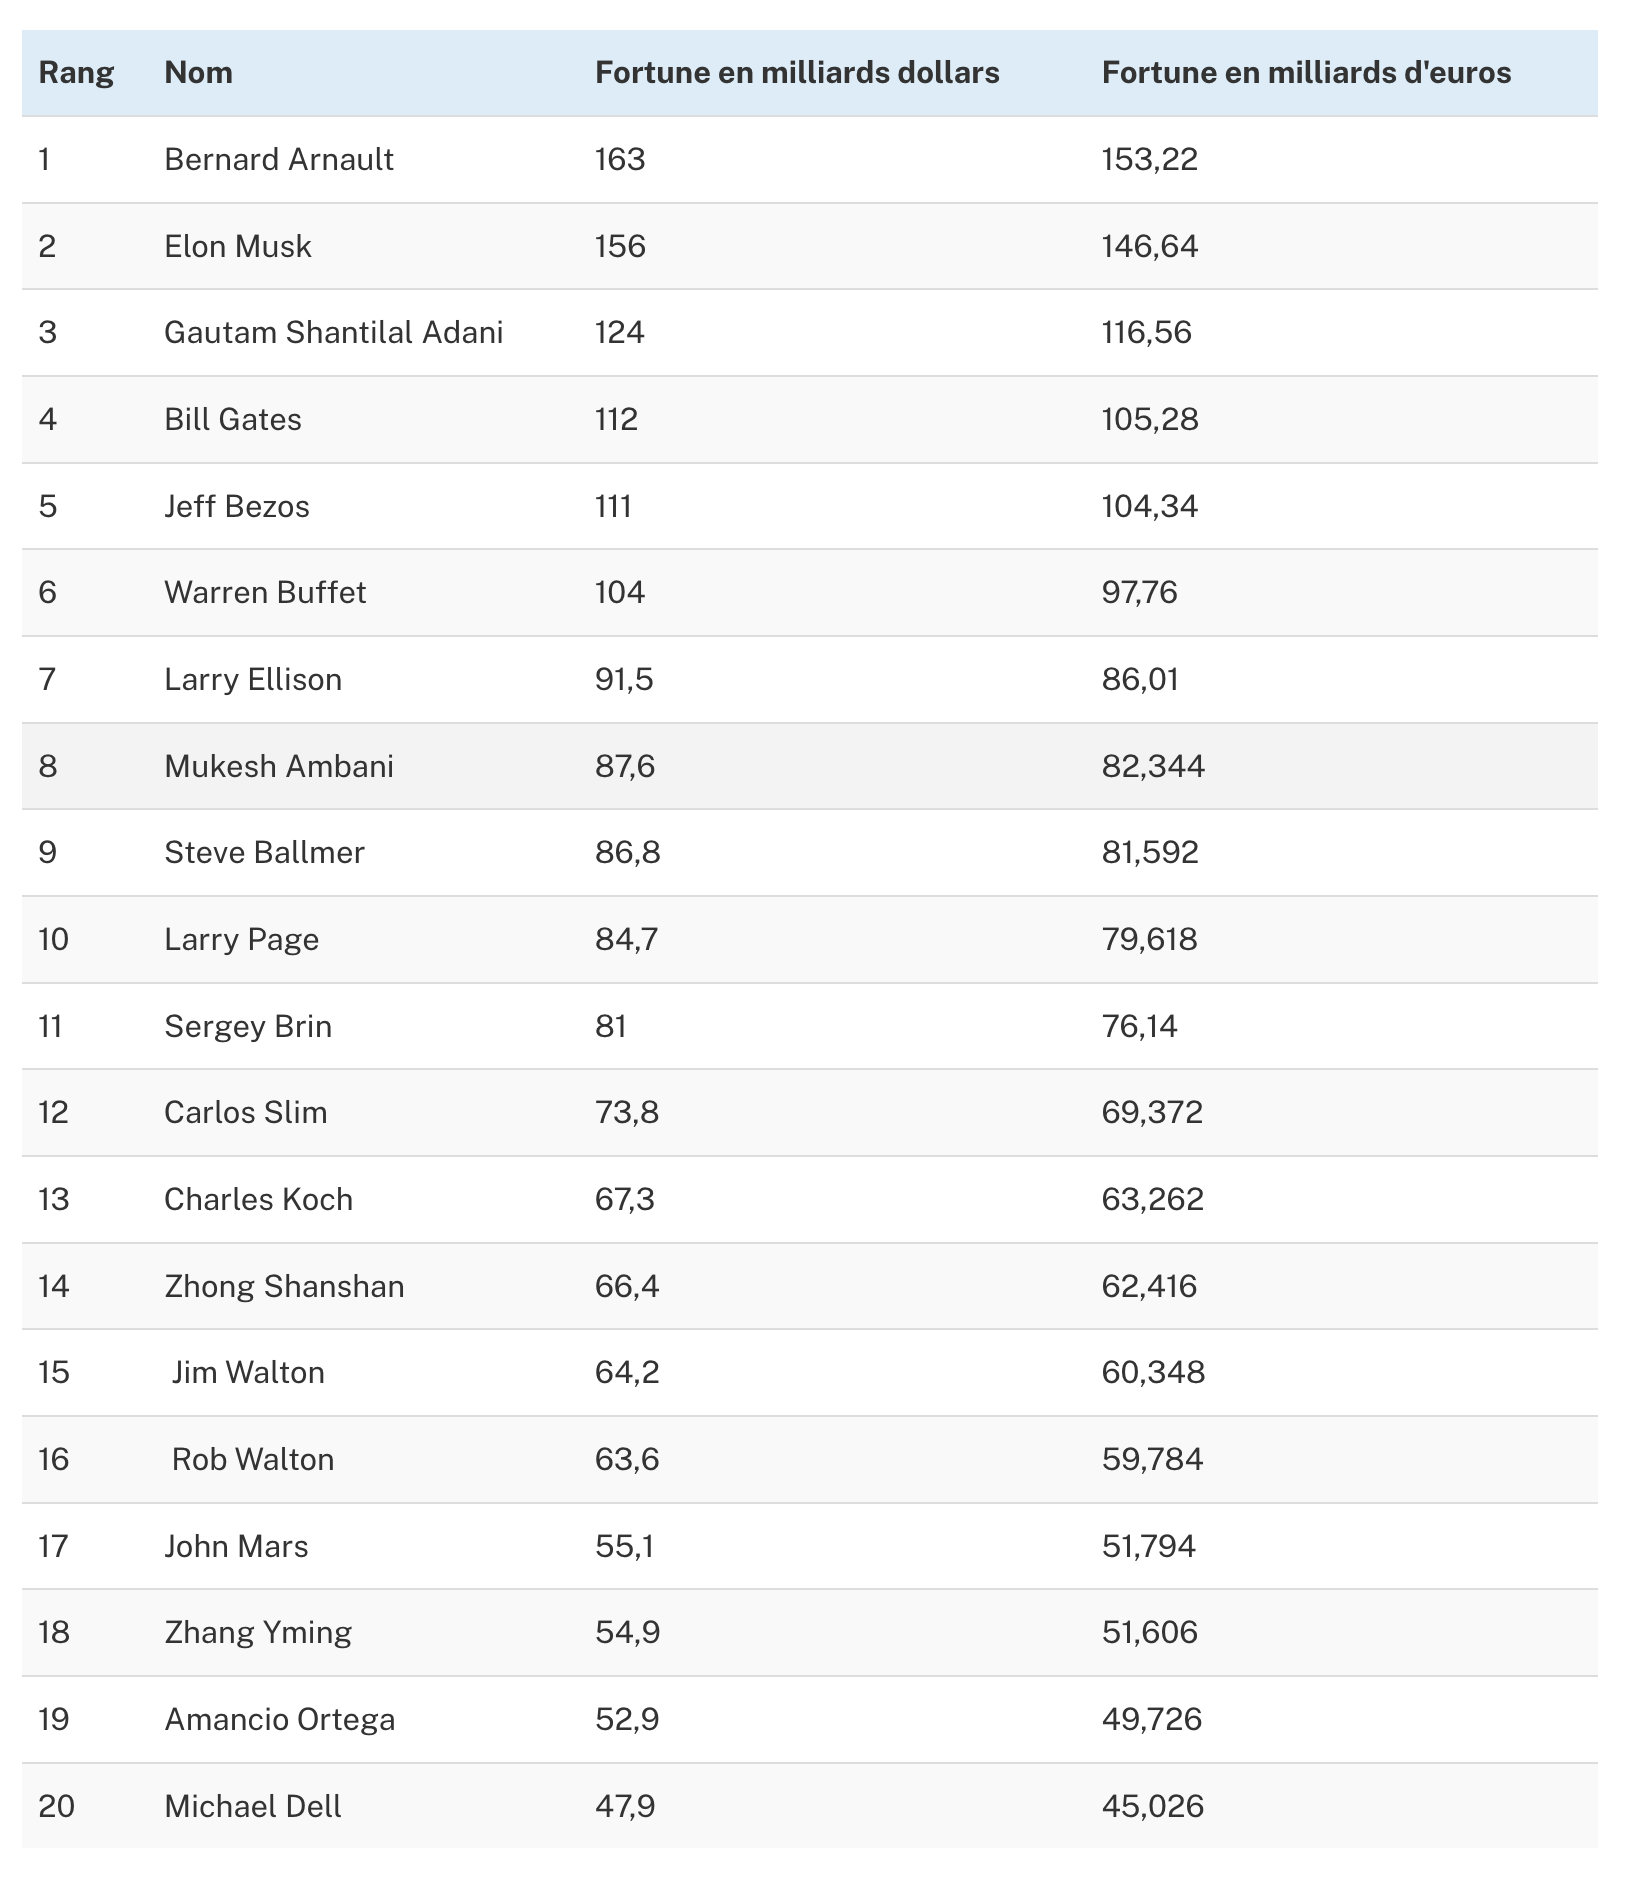Click the Nom column header

coord(198,73)
